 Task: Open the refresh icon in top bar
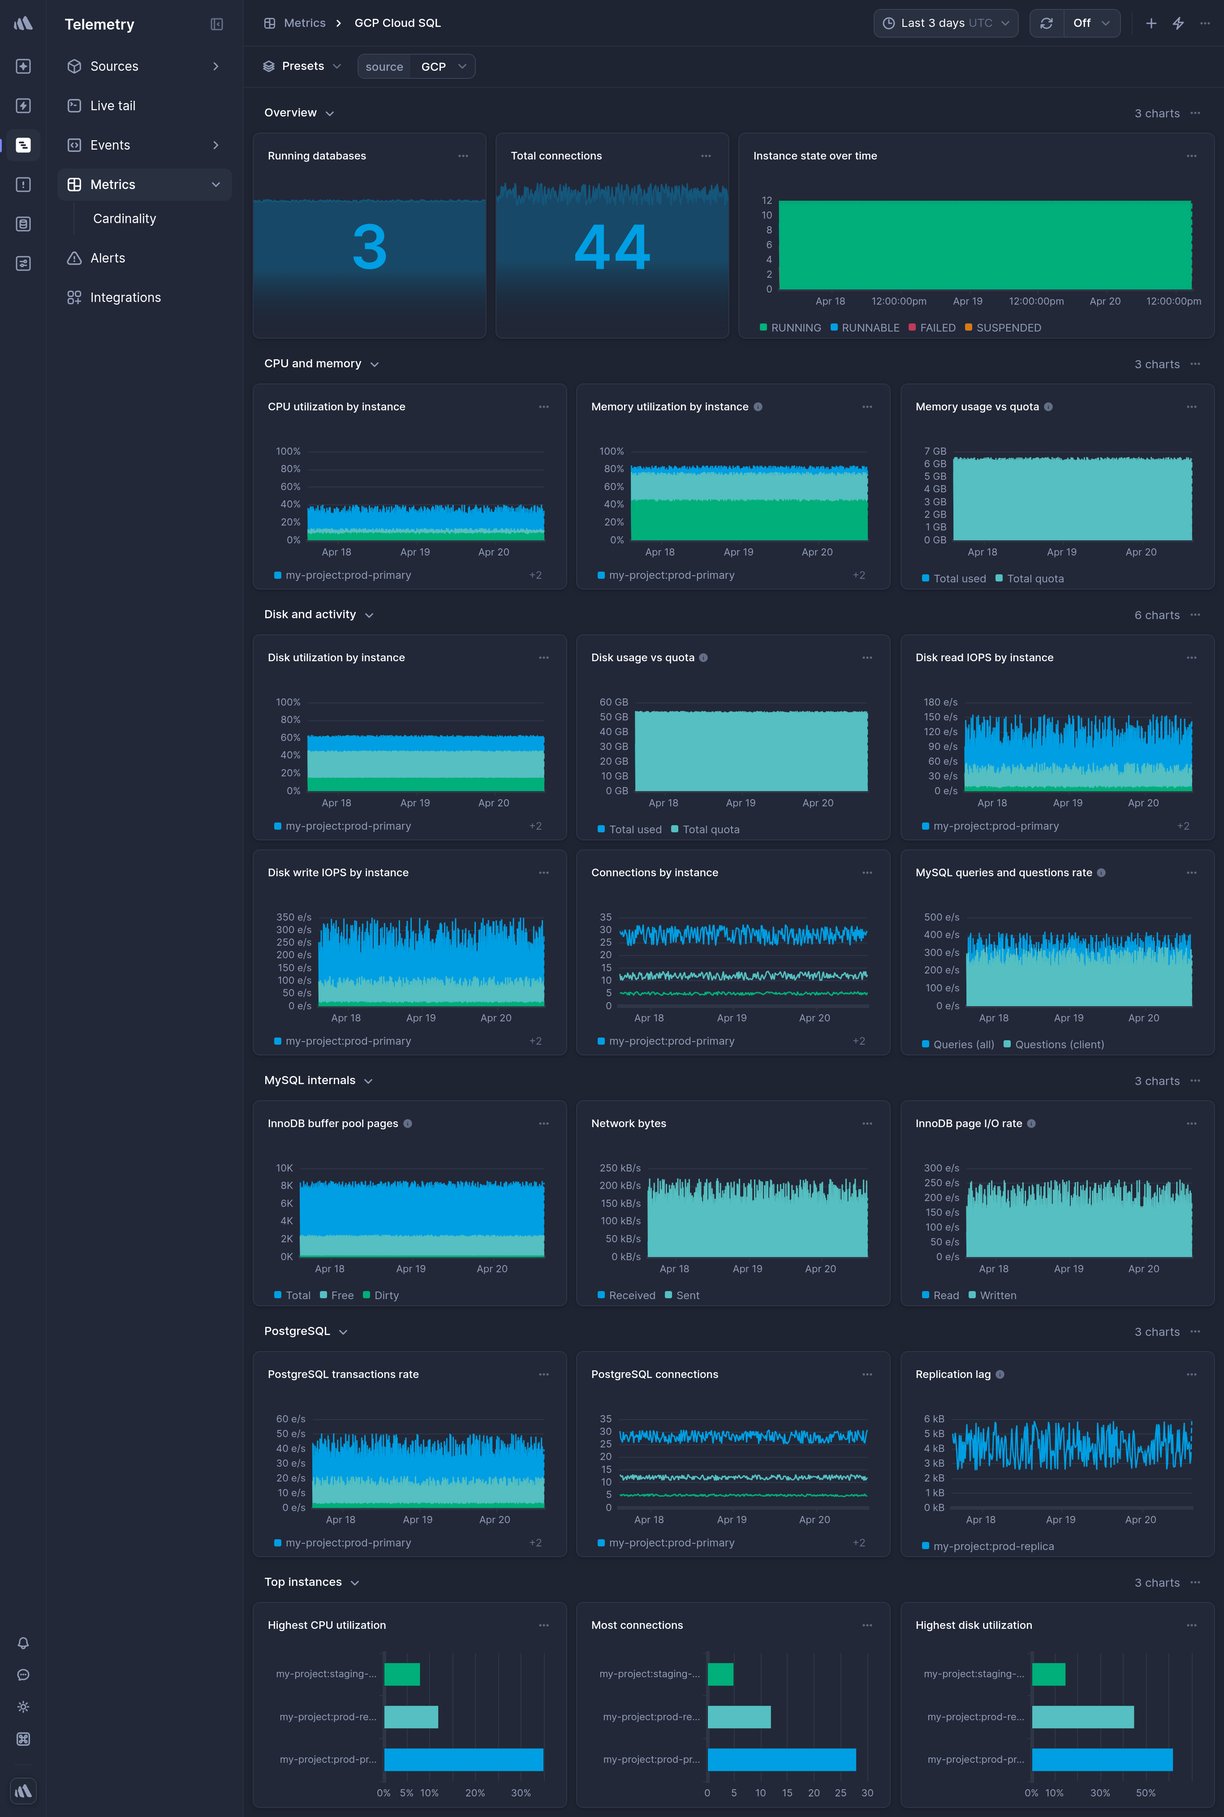pos(1046,23)
